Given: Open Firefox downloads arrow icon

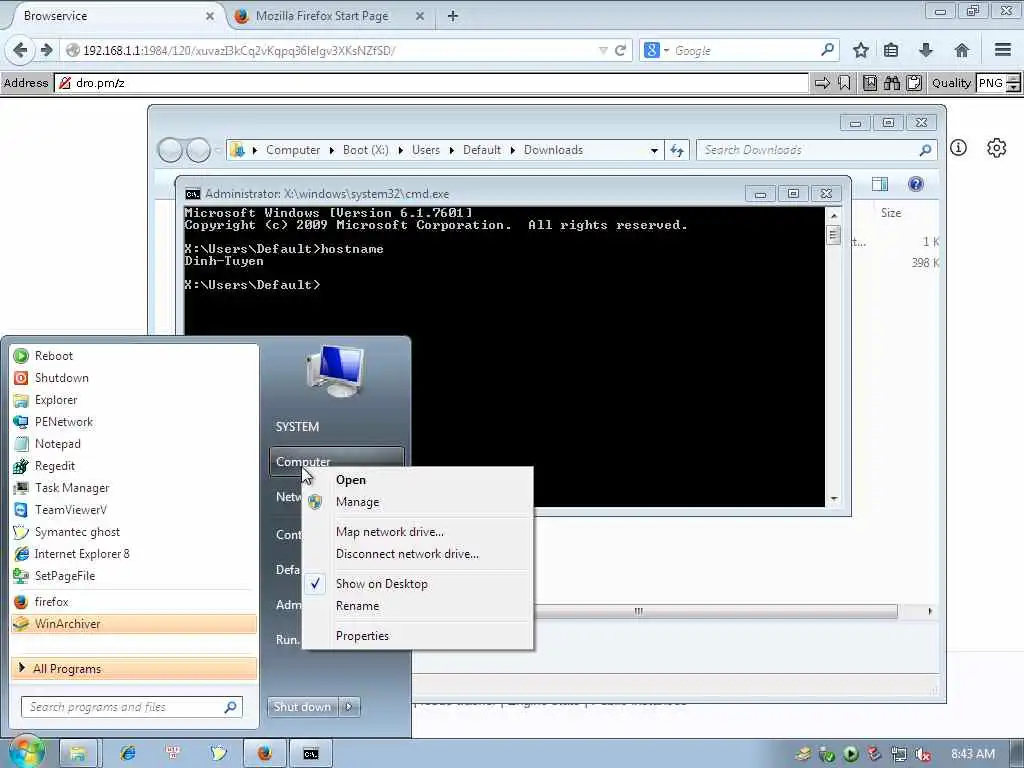Looking at the screenshot, I should pos(926,50).
